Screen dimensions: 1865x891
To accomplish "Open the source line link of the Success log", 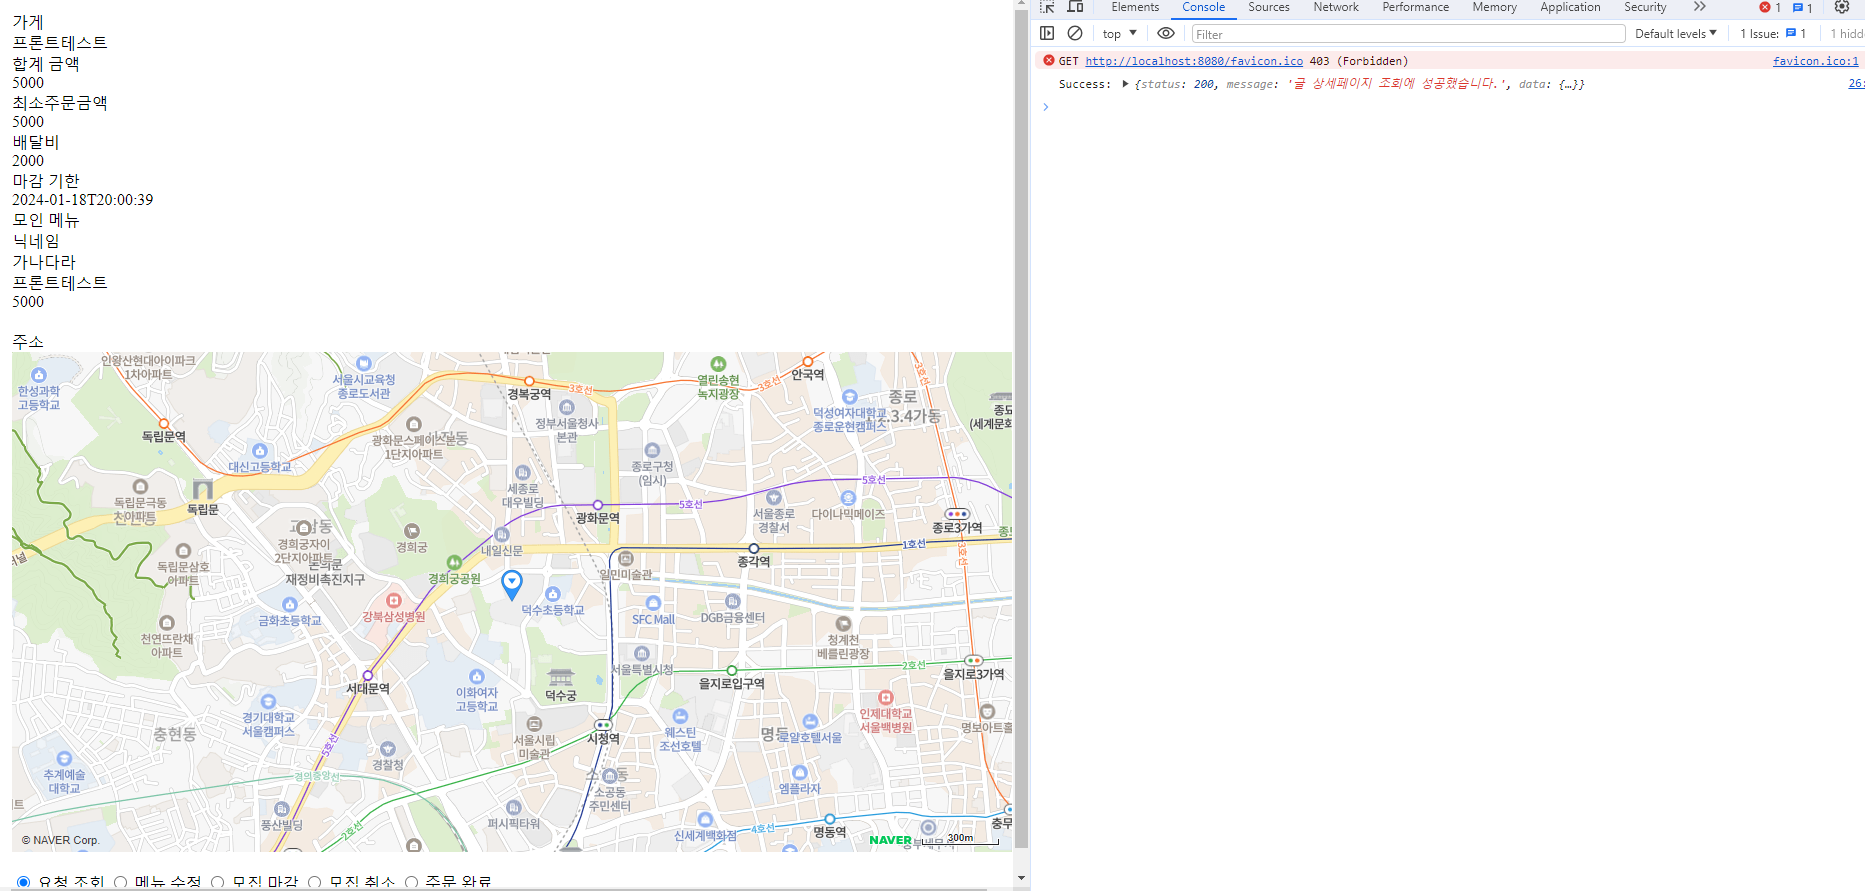I will click(x=1856, y=84).
